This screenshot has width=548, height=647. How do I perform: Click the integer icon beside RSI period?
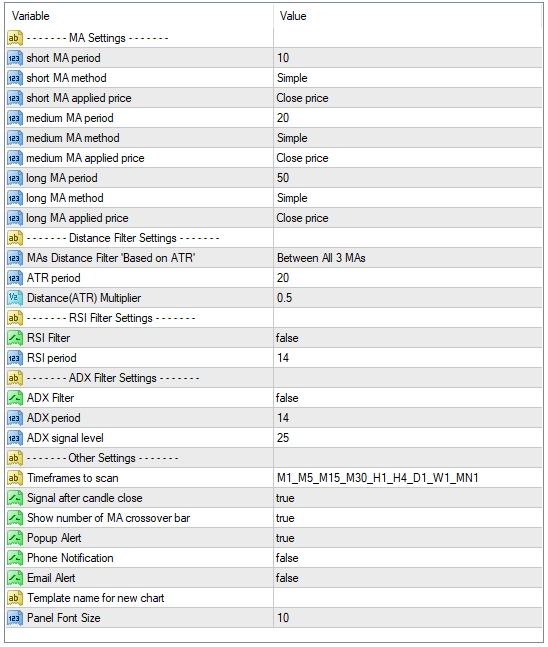pyautogui.click(x=14, y=358)
